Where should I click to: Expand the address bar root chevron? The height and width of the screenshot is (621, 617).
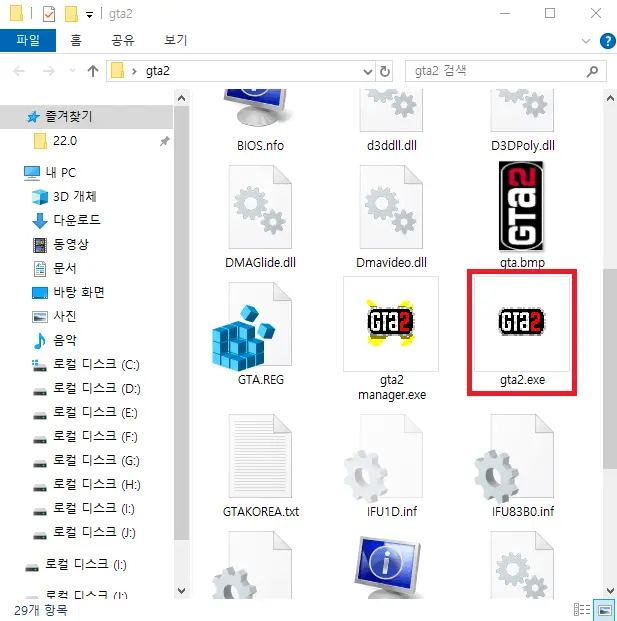click(134, 71)
